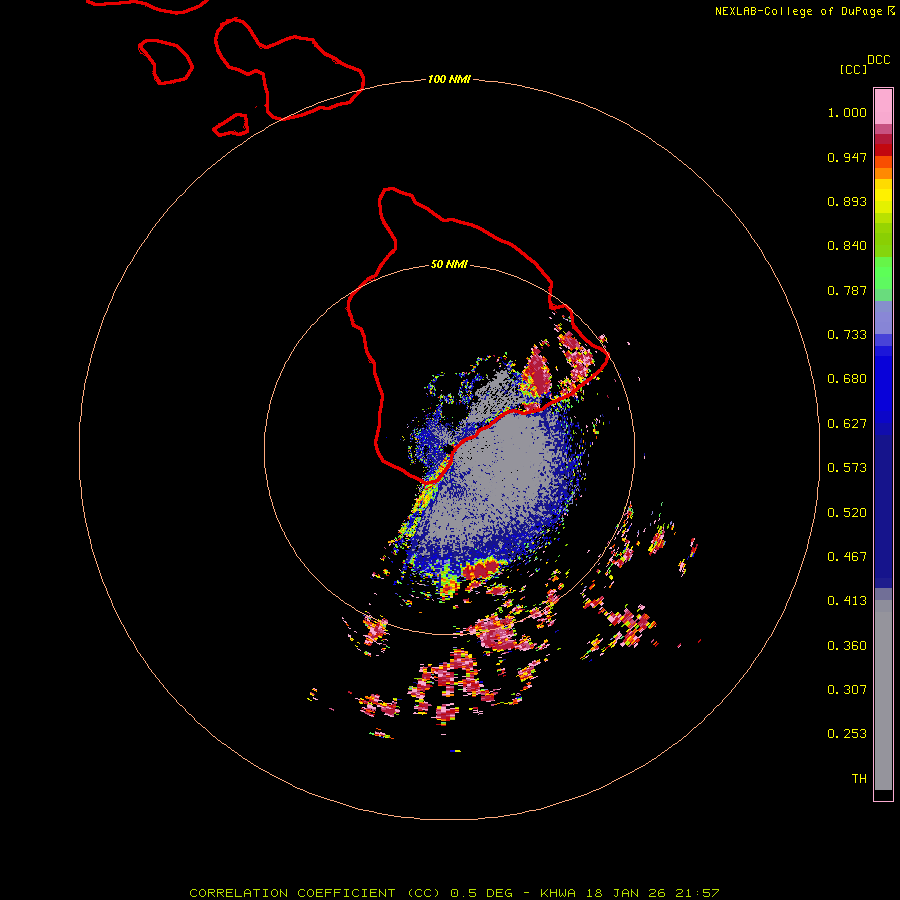Click the 0.840 legend value

[x=847, y=246]
